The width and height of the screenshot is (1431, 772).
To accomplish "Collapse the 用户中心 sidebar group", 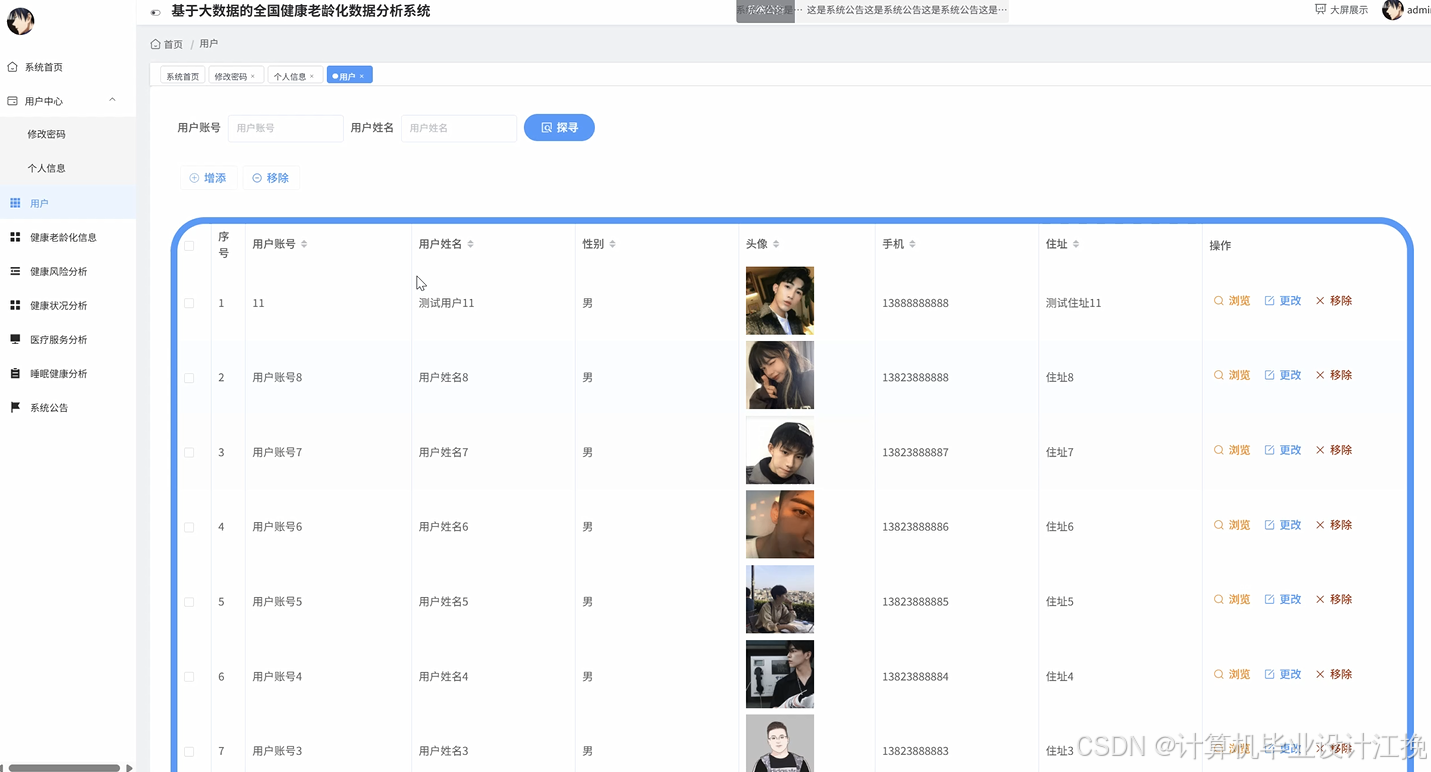I will tap(112, 100).
